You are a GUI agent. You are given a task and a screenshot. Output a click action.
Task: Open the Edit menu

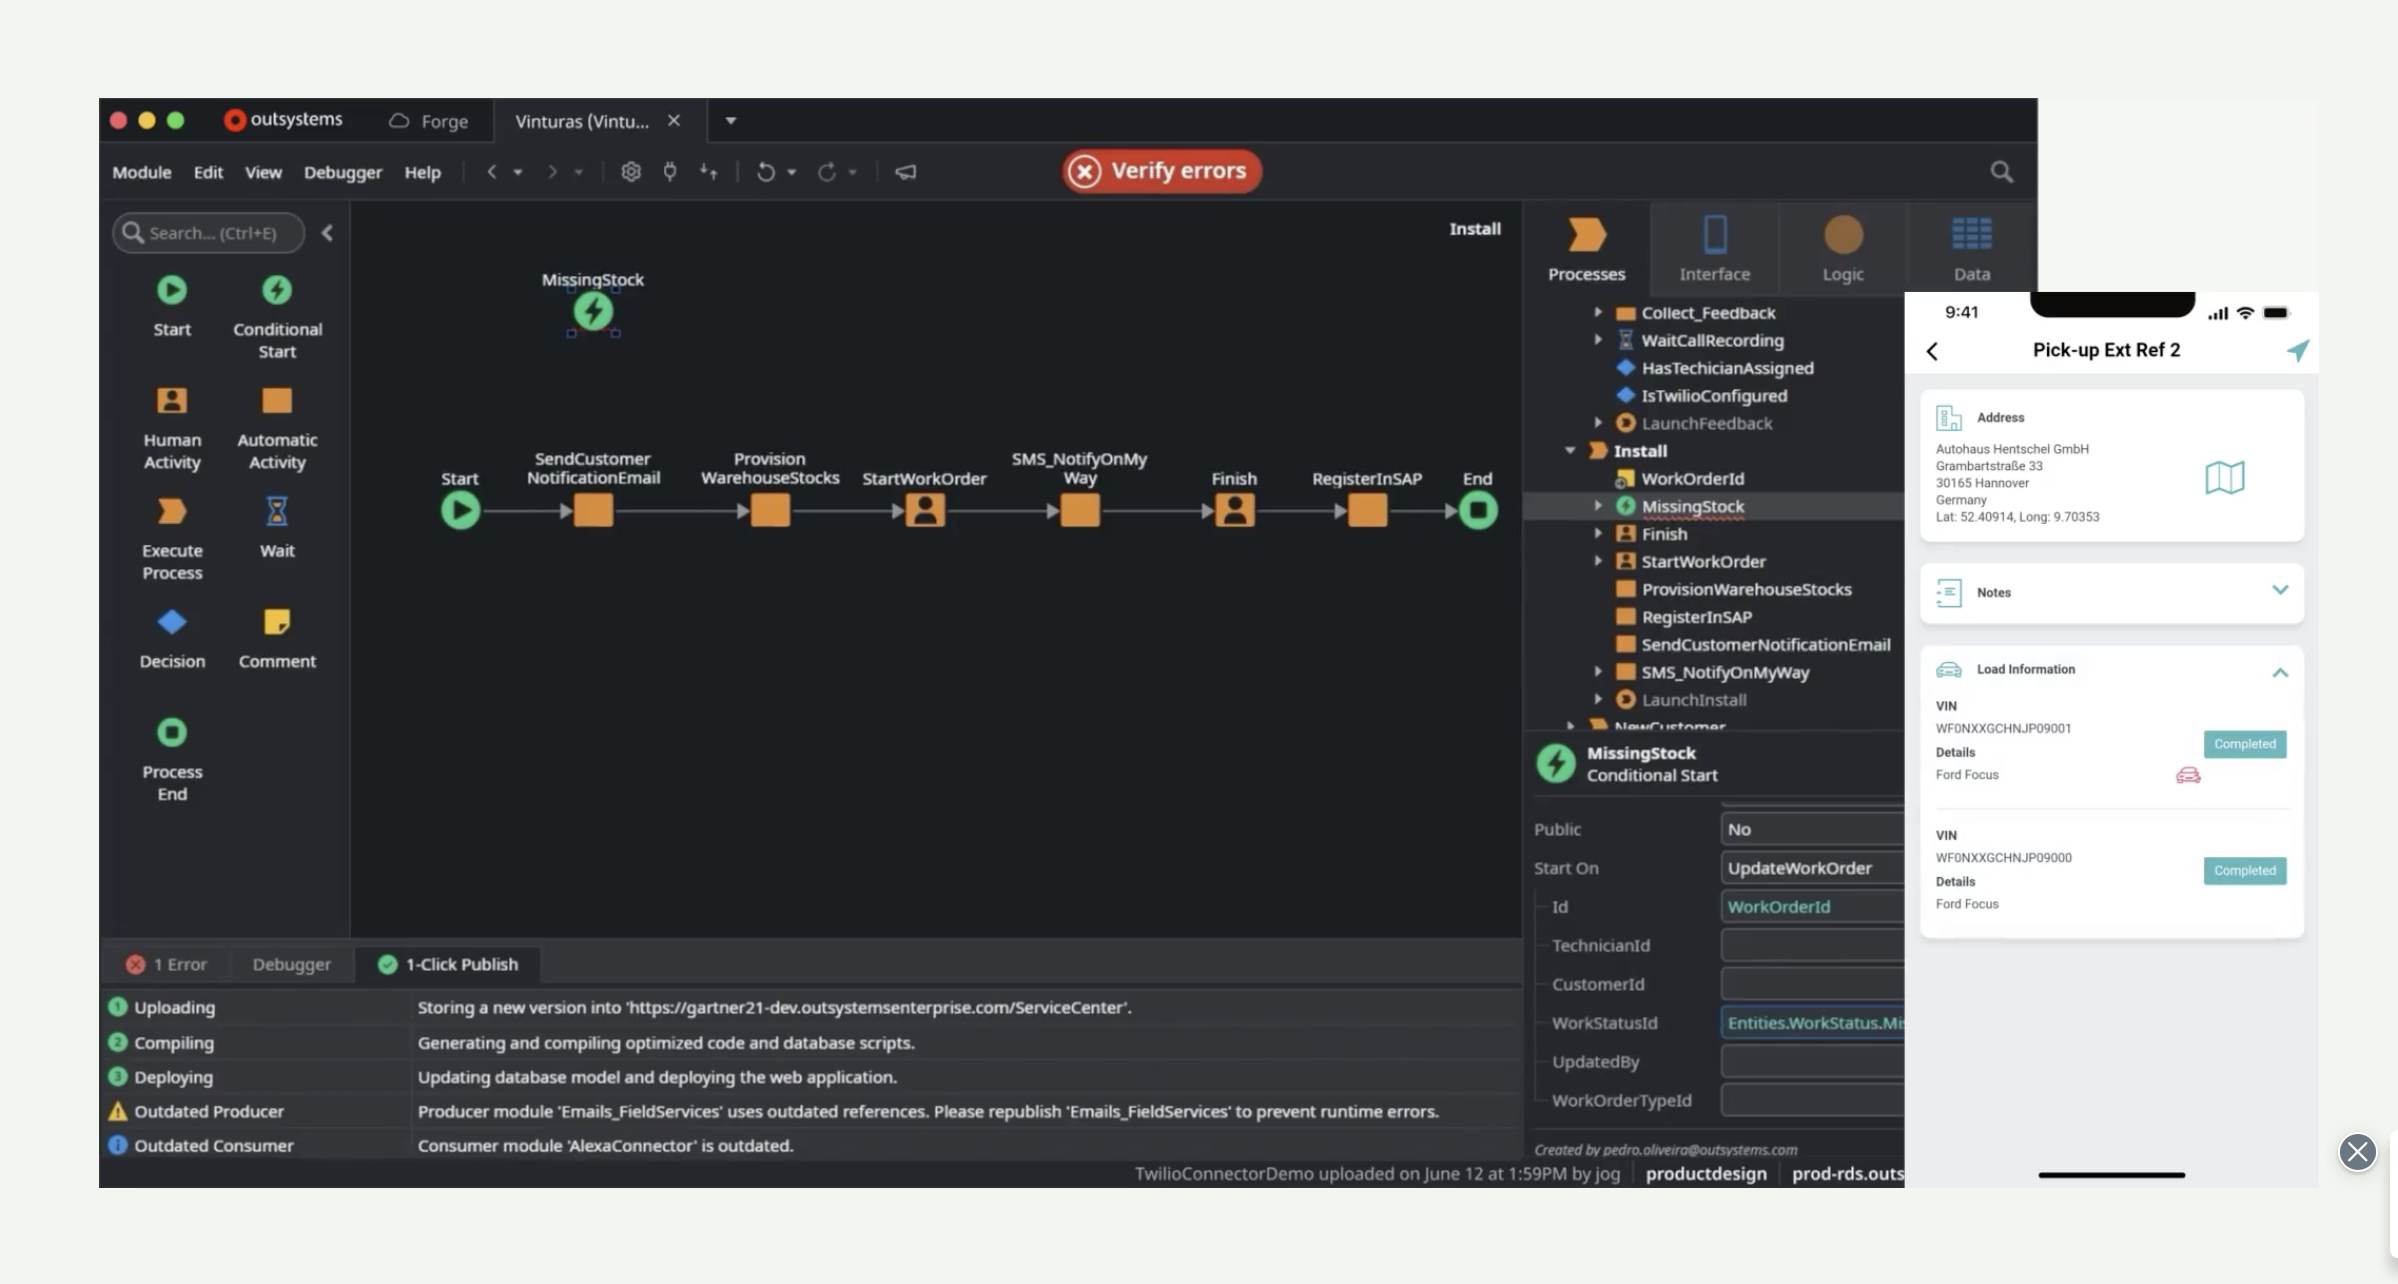click(208, 172)
